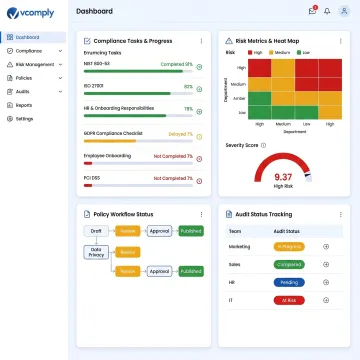The width and height of the screenshot is (360, 360).
Task: Click the 'Team' column header
Action: coord(235,231)
